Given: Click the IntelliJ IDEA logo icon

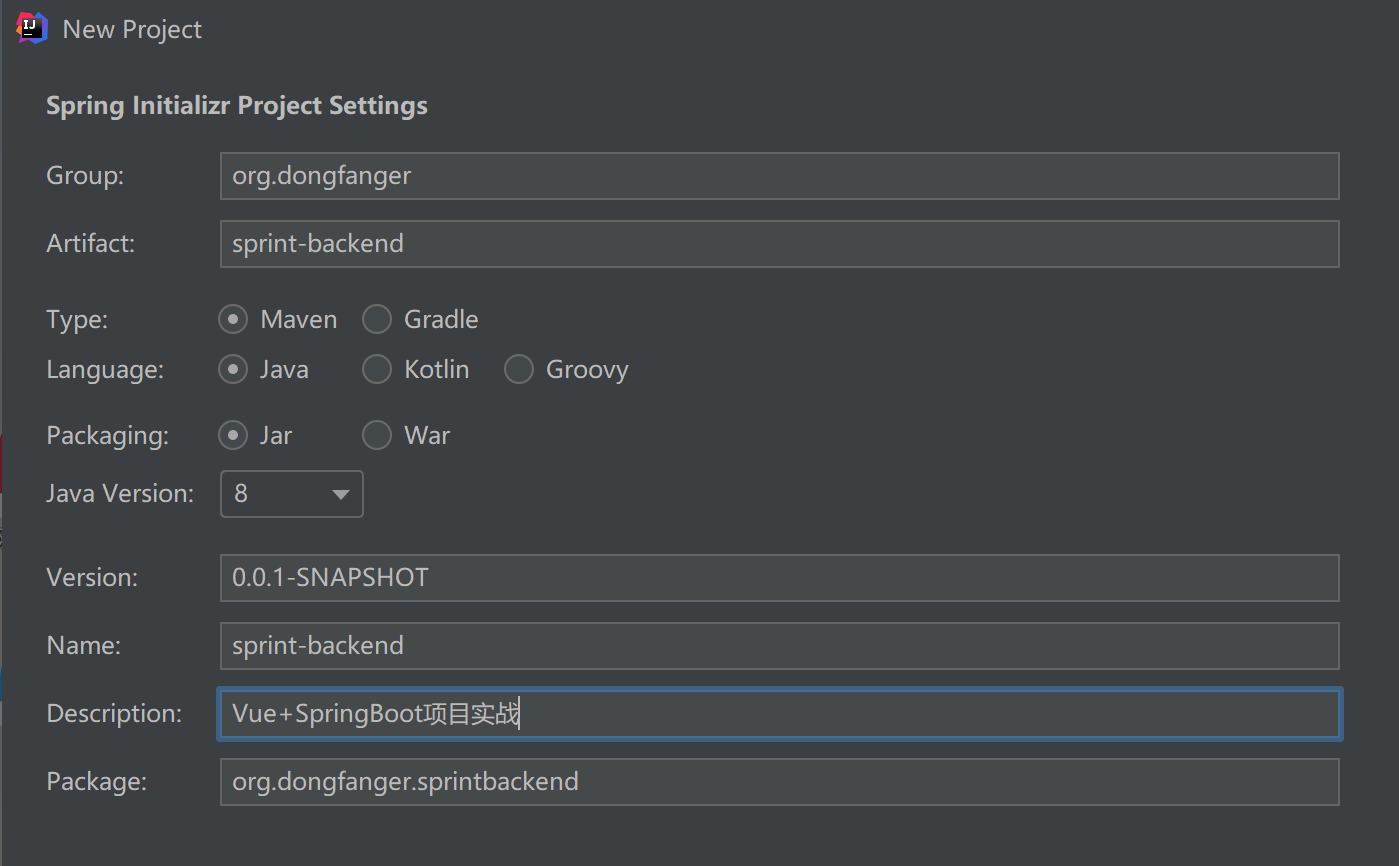Looking at the screenshot, I should 32,28.
